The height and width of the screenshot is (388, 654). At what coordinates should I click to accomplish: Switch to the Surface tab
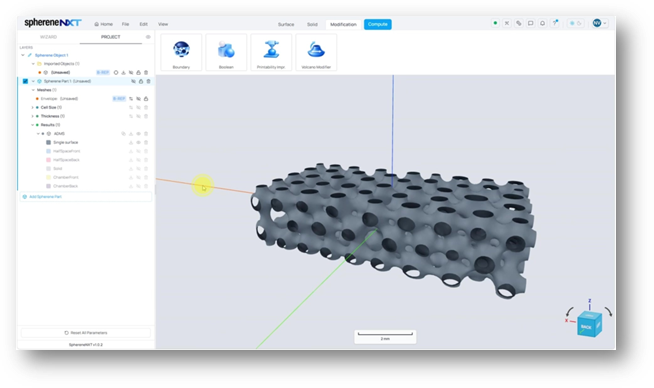click(286, 24)
